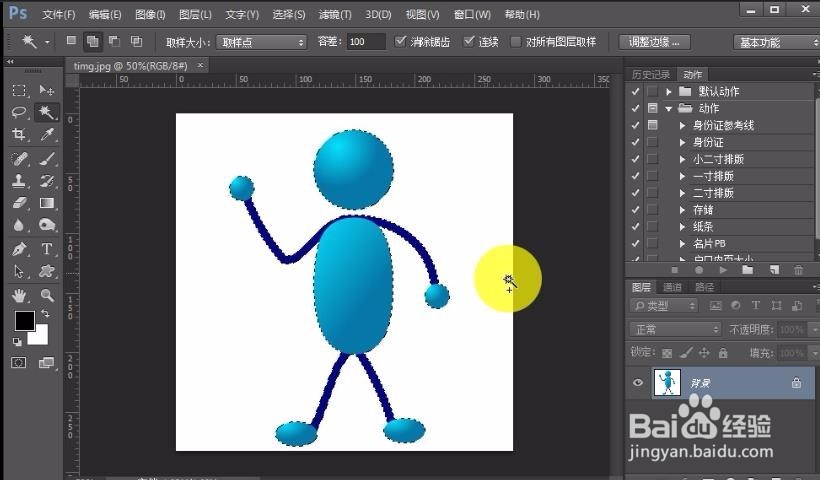Viewport: 820px width, 480px height.
Task: Select the Spot Healing Brush tool
Action: tap(19, 158)
